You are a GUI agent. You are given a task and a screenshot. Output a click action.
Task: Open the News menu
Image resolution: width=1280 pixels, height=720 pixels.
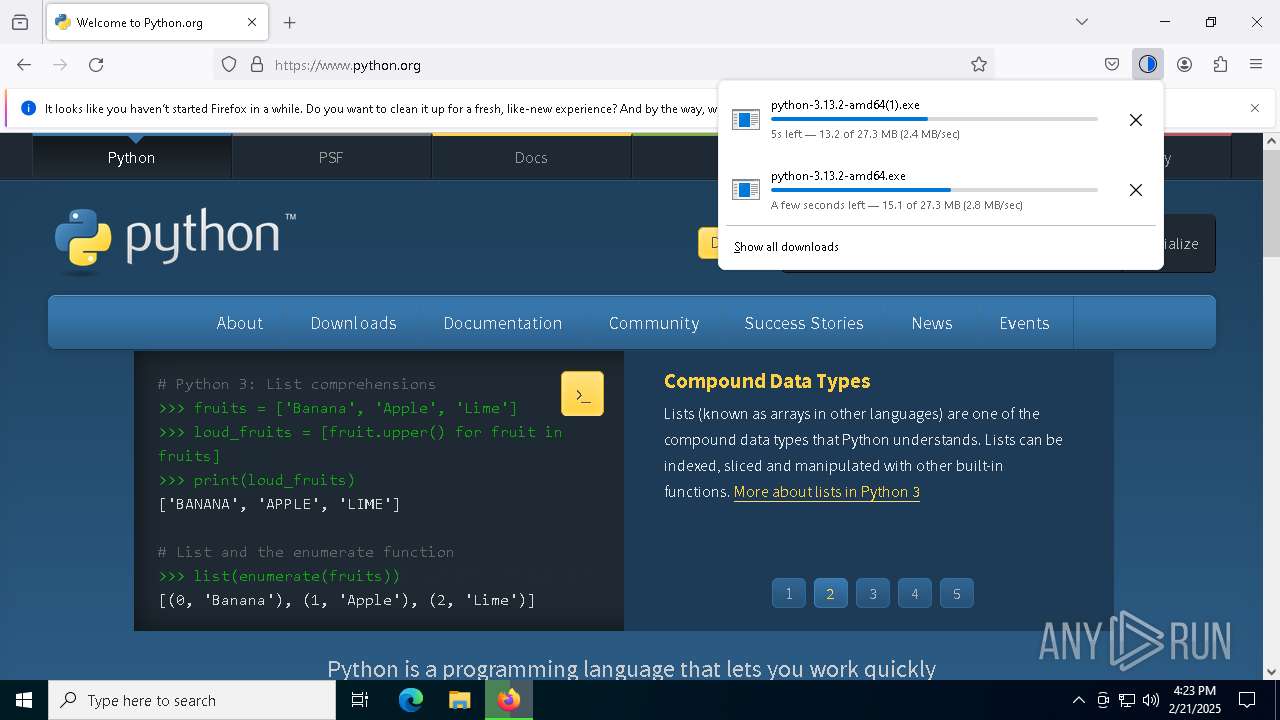[x=932, y=323]
